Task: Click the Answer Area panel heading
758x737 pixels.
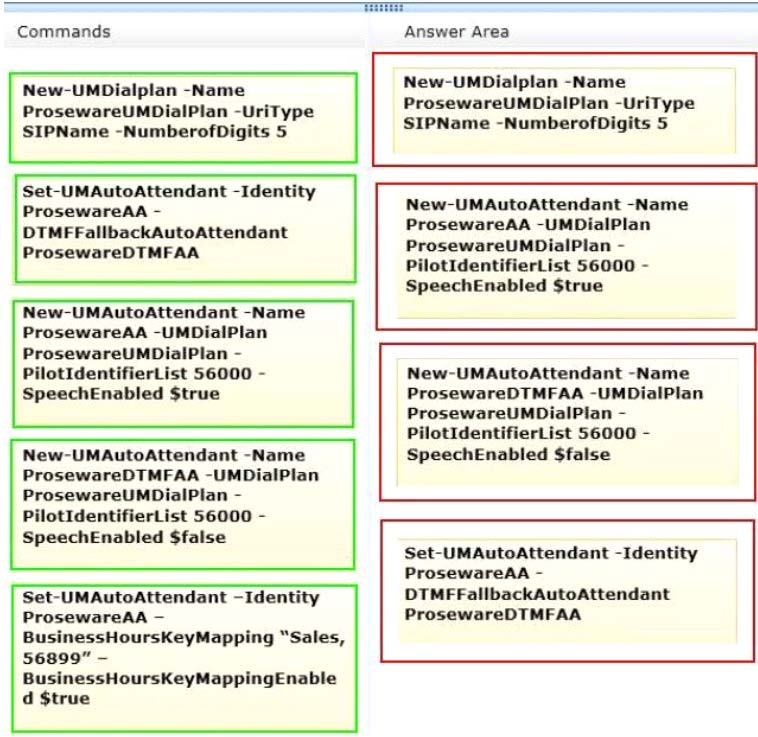Action: [x=457, y=32]
